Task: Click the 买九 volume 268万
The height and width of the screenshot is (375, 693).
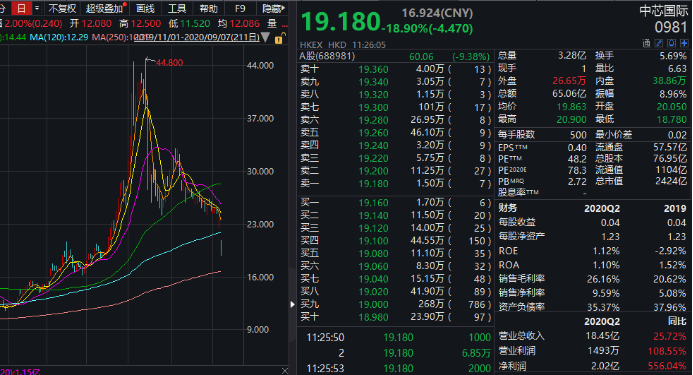Action: [430, 304]
